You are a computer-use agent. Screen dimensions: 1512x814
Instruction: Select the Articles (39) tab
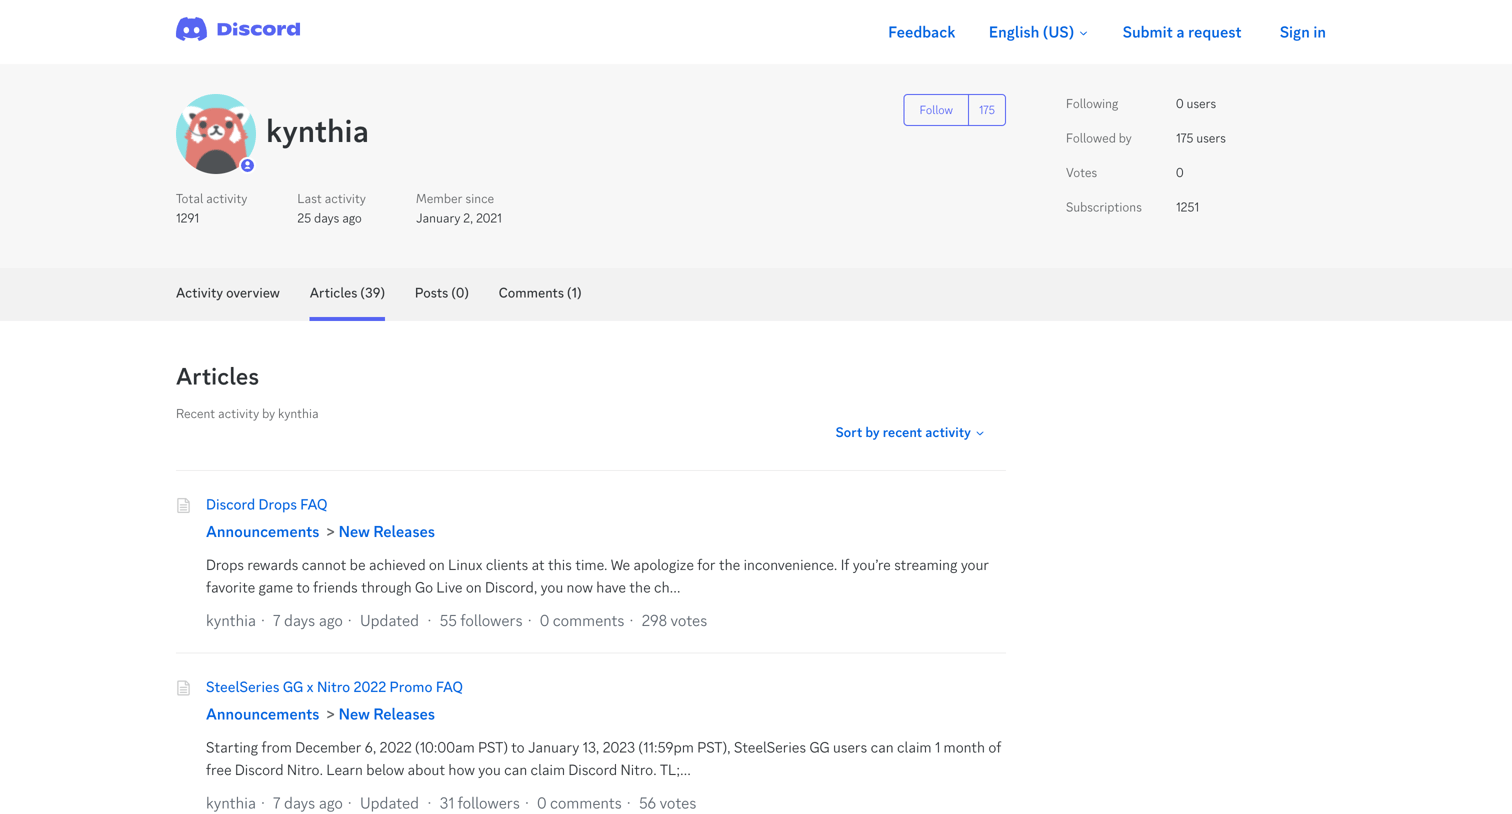click(347, 293)
